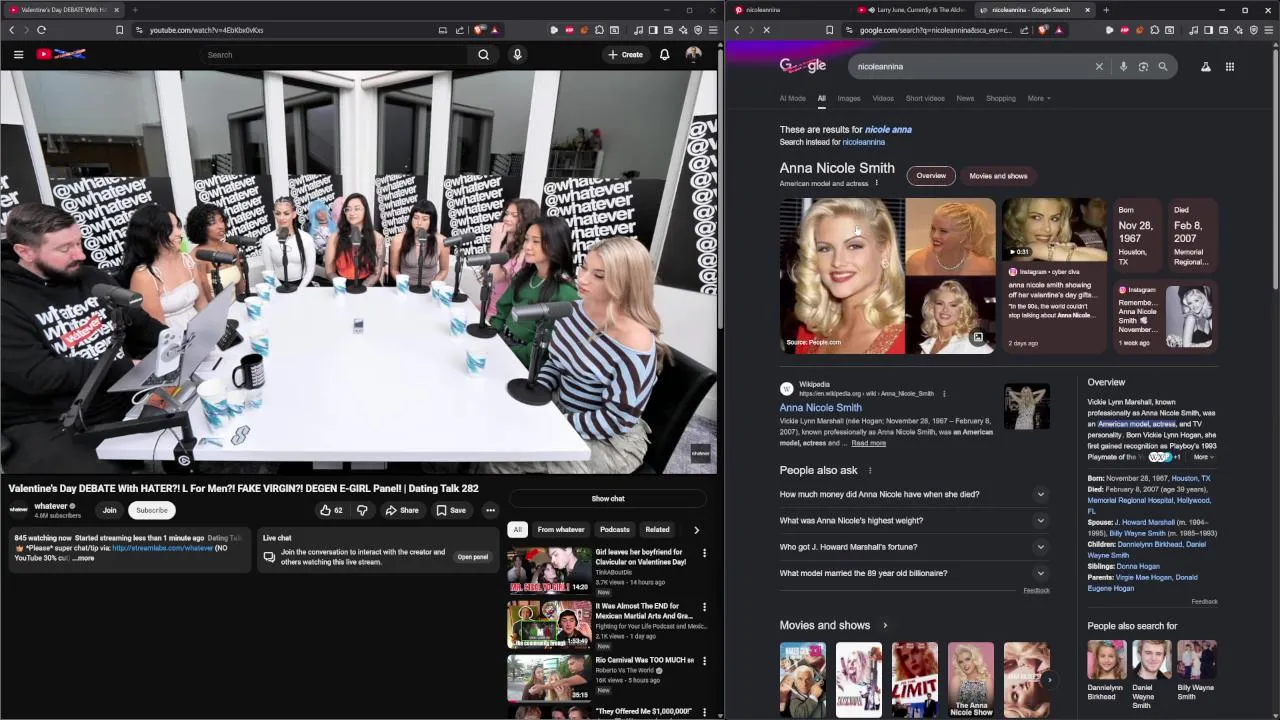Switch to Google News results tab
Viewport: 1280px width, 720px height.
pos(965,98)
